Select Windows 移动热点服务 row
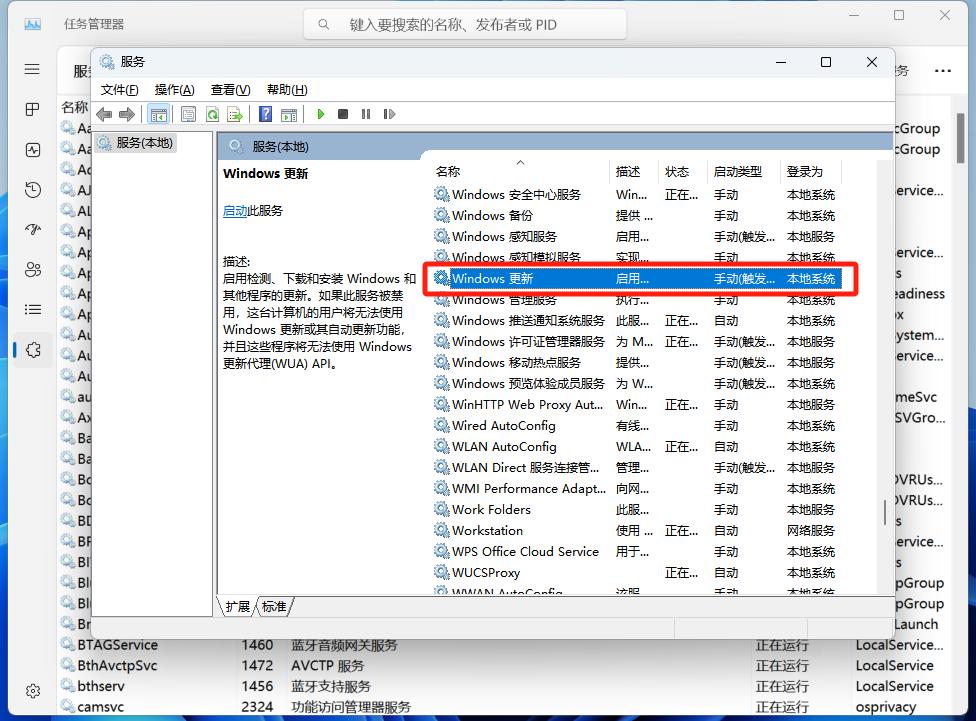976x721 pixels. coord(636,362)
